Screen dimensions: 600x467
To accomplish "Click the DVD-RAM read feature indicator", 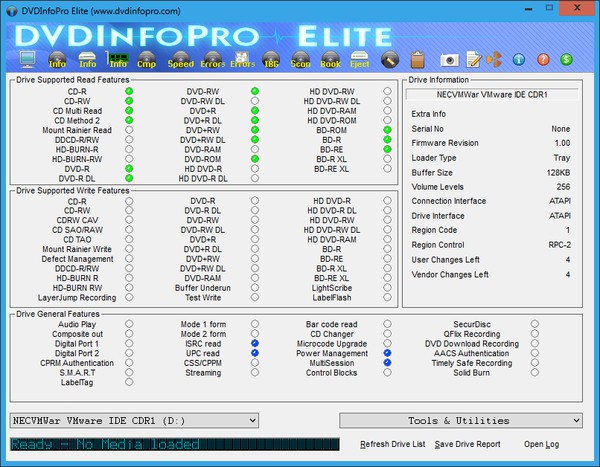I will 255,149.
